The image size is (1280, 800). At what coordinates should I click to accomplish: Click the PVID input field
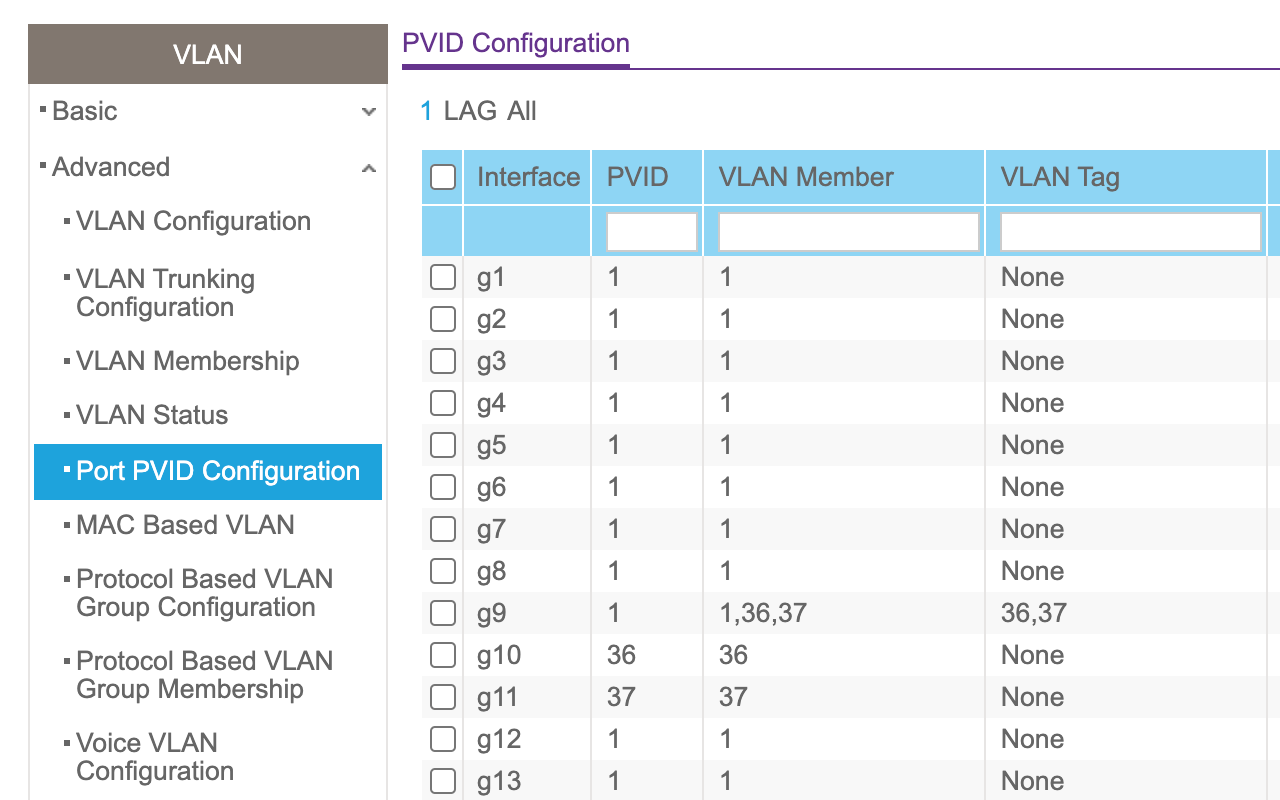pos(651,232)
